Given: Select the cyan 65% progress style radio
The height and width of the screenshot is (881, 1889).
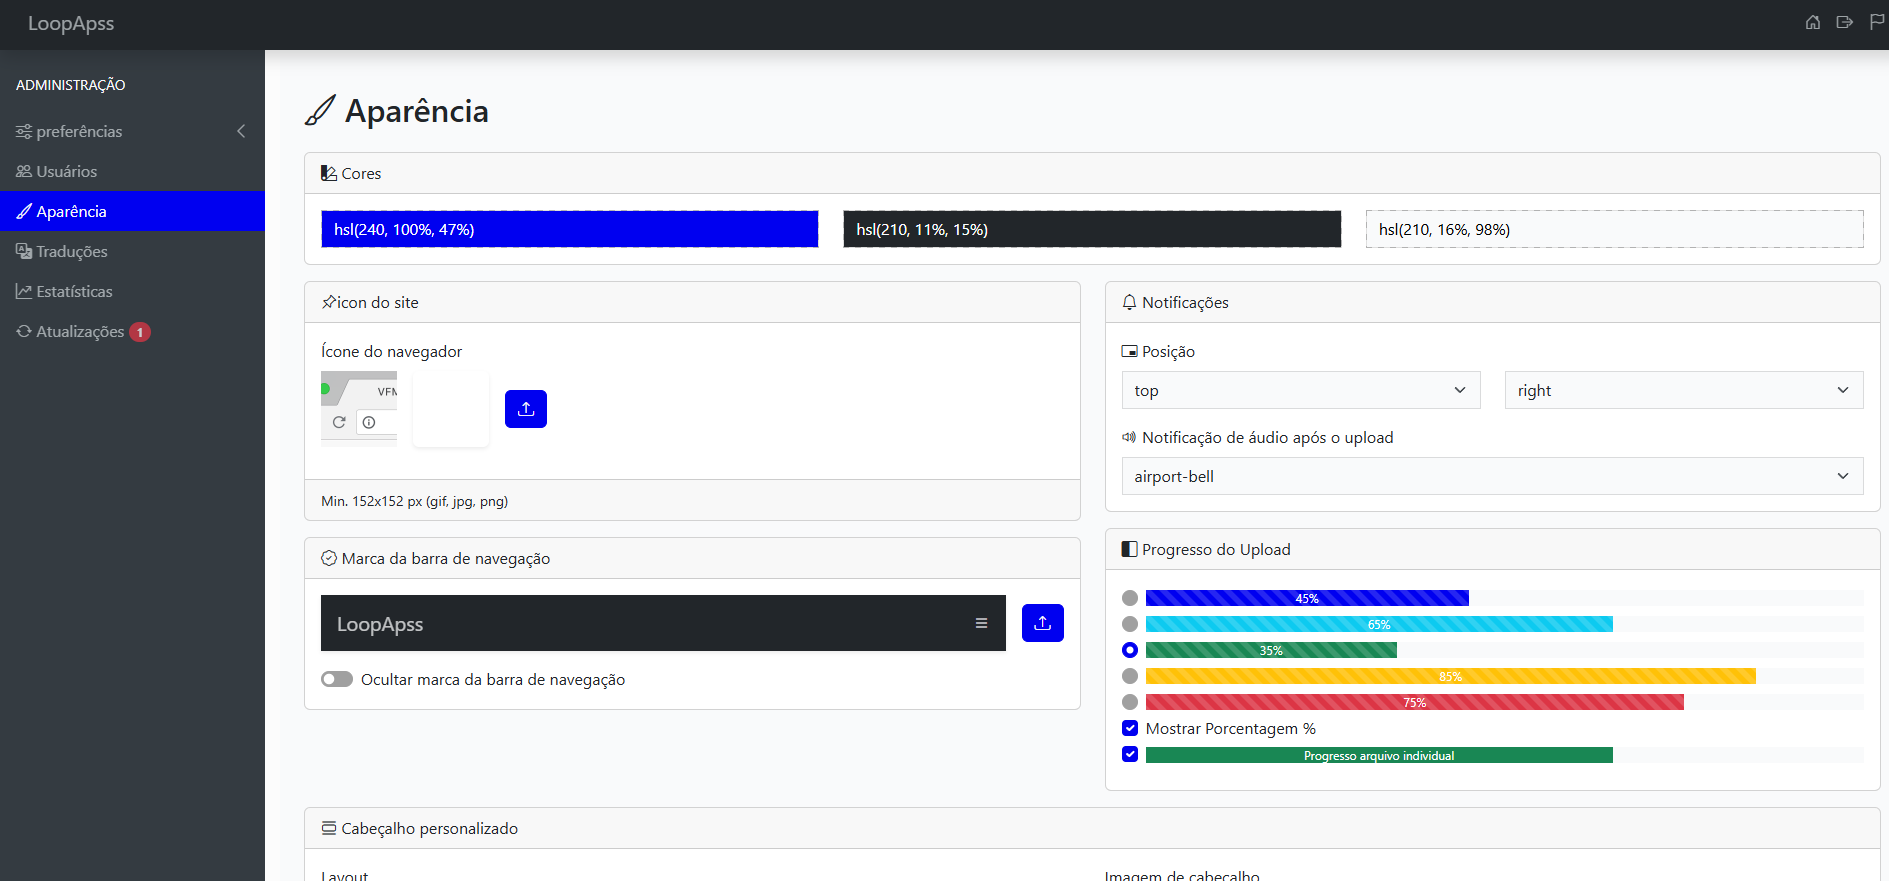Looking at the screenshot, I should (x=1130, y=624).
